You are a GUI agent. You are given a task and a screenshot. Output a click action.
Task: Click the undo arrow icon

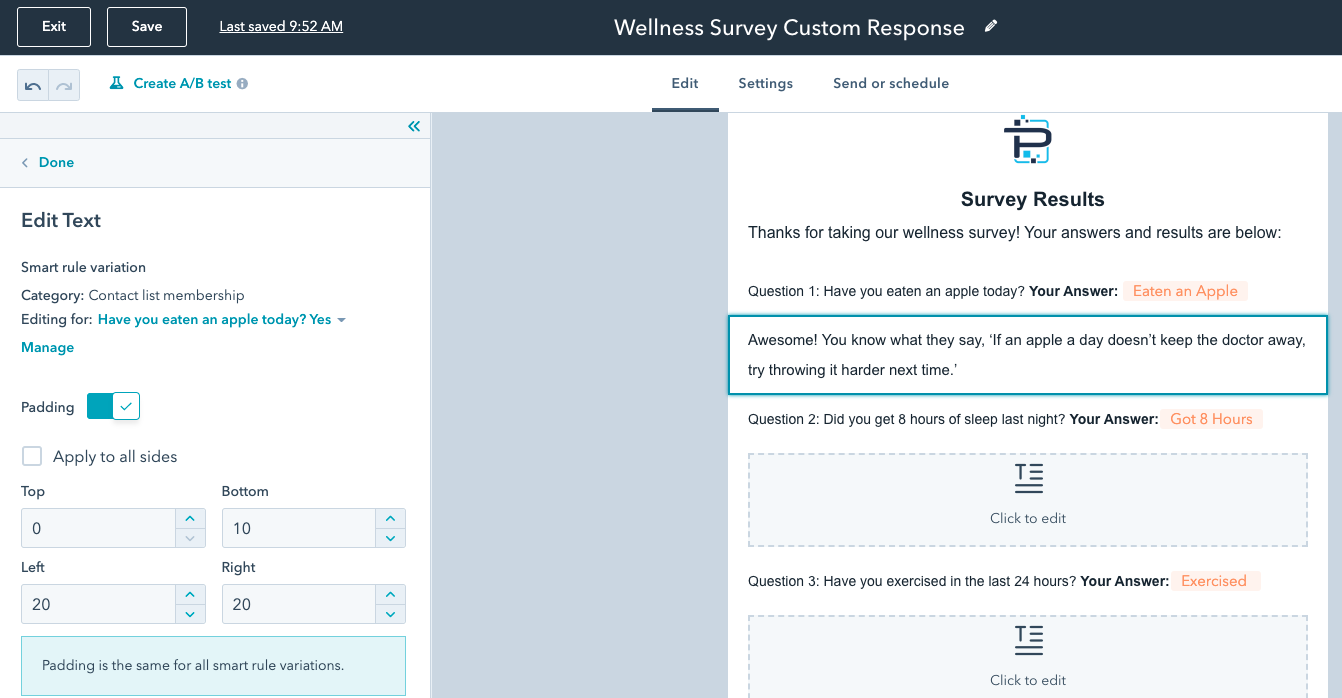[x=33, y=86]
